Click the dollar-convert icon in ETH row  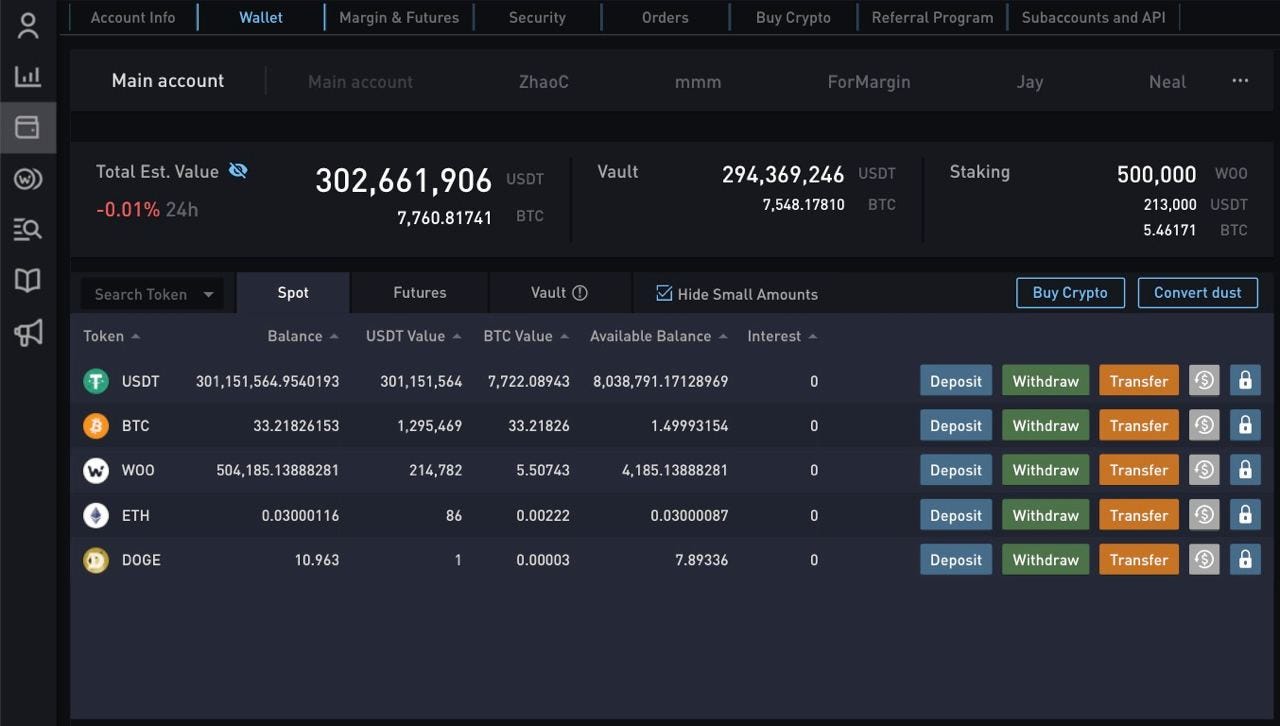pyautogui.click(x=1204, y=515)
